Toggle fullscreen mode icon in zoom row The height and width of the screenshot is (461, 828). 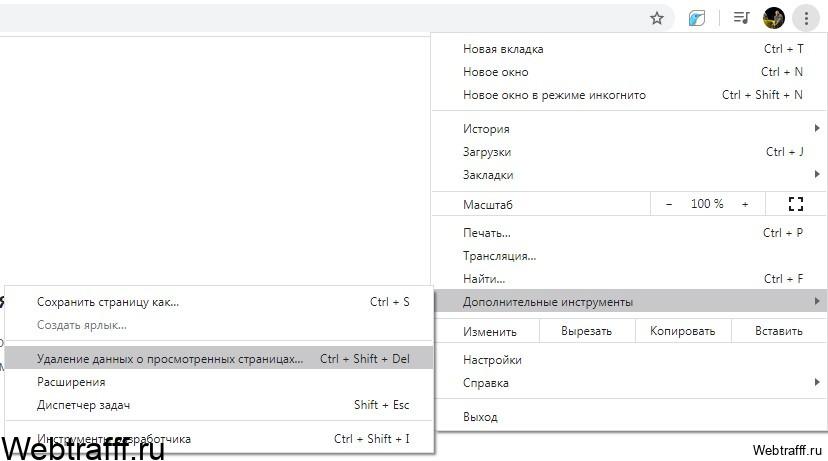[795, 204]
